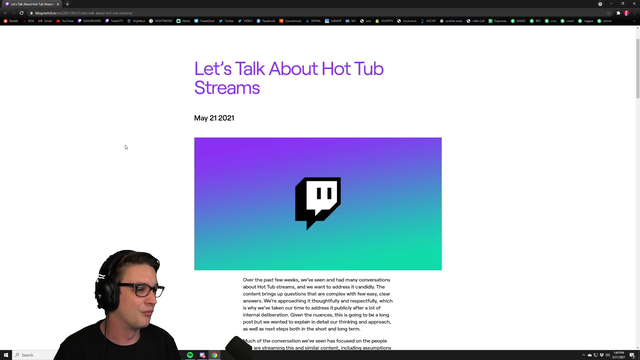The height and width of the screenshot is (360, 640).
Task: Open the Alerts bookmark
Action: (x=184, y=21)
